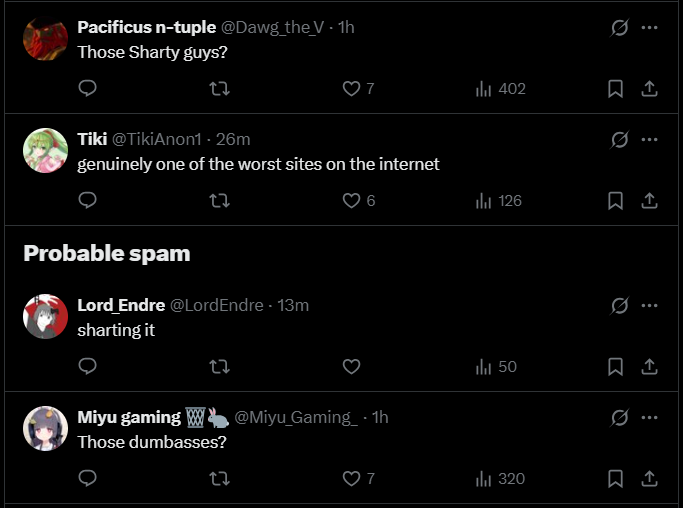Reply to Pacificus n-tuple's tweet

[87, 89]
